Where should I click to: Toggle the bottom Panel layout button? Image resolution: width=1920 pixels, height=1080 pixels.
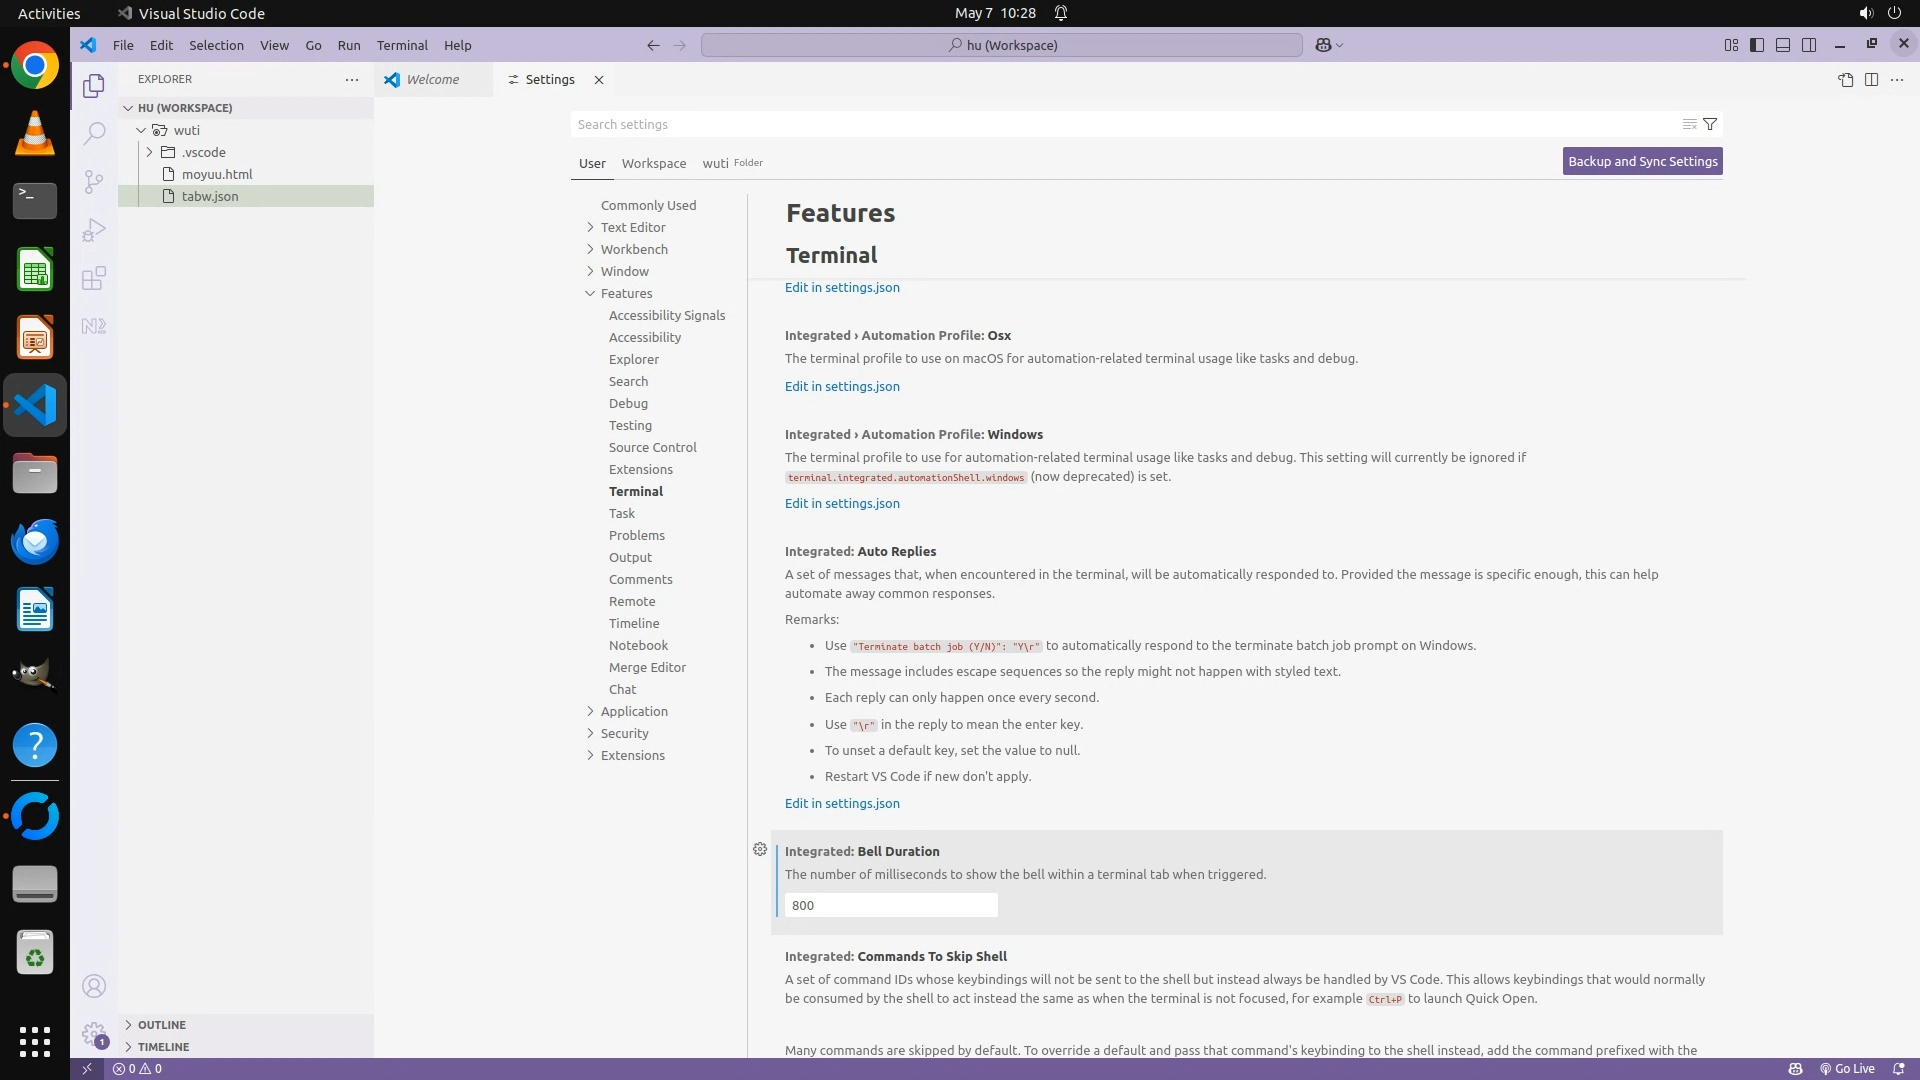[1783, 45]
